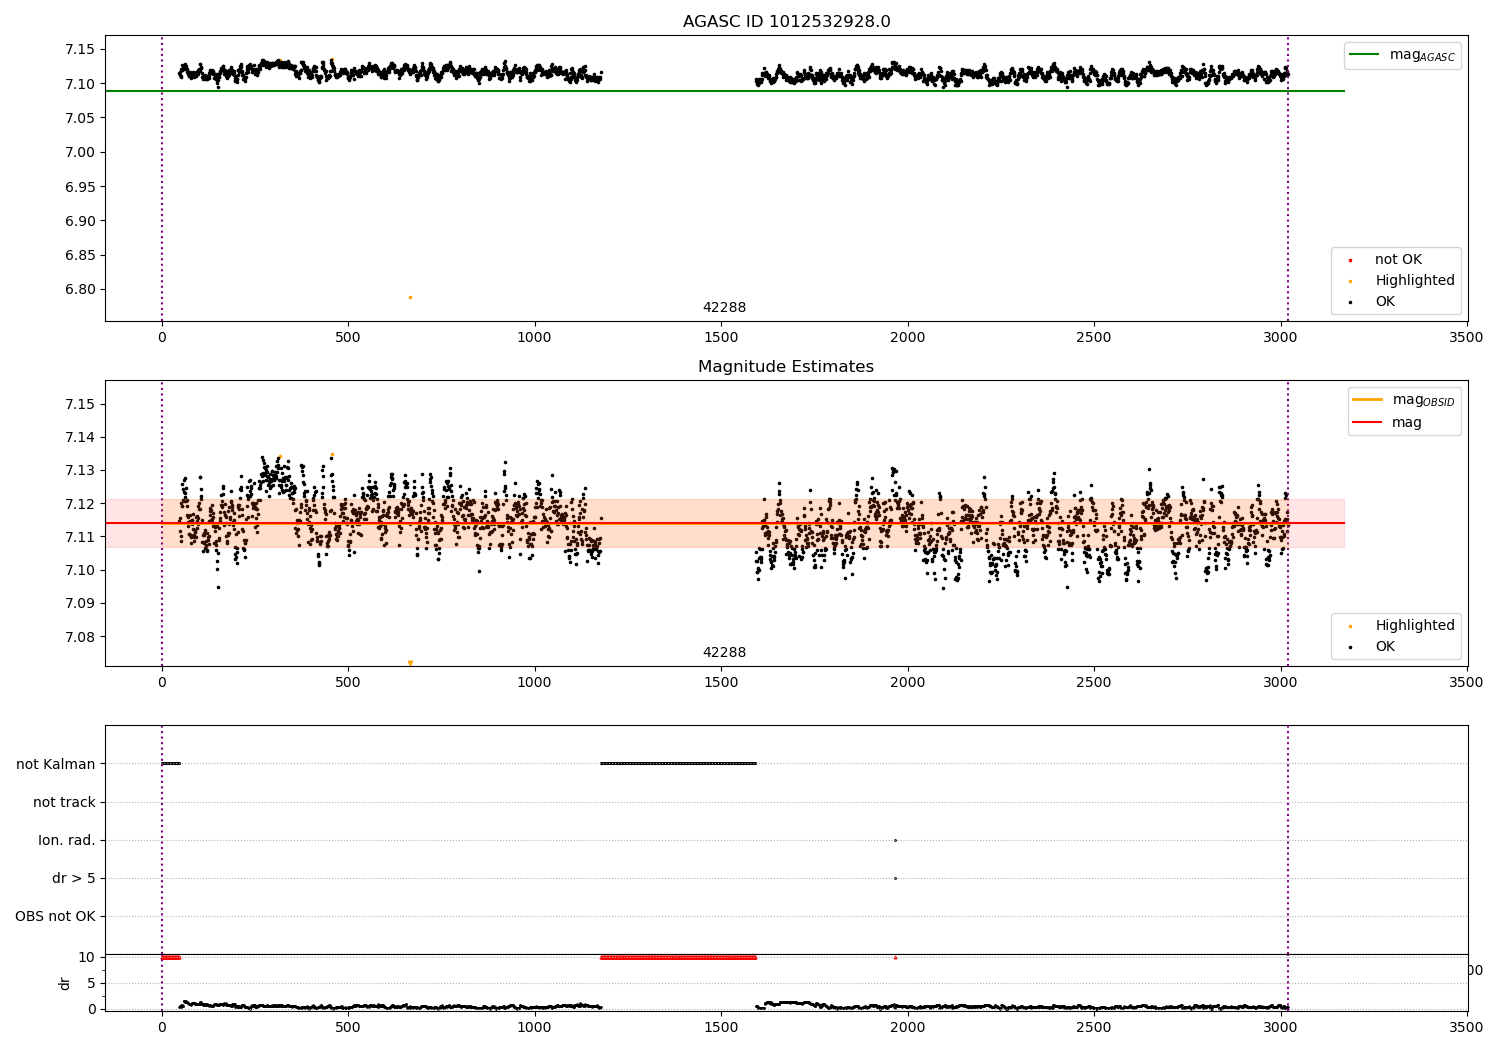Click y tick '7.15' in the top plot

78,50
